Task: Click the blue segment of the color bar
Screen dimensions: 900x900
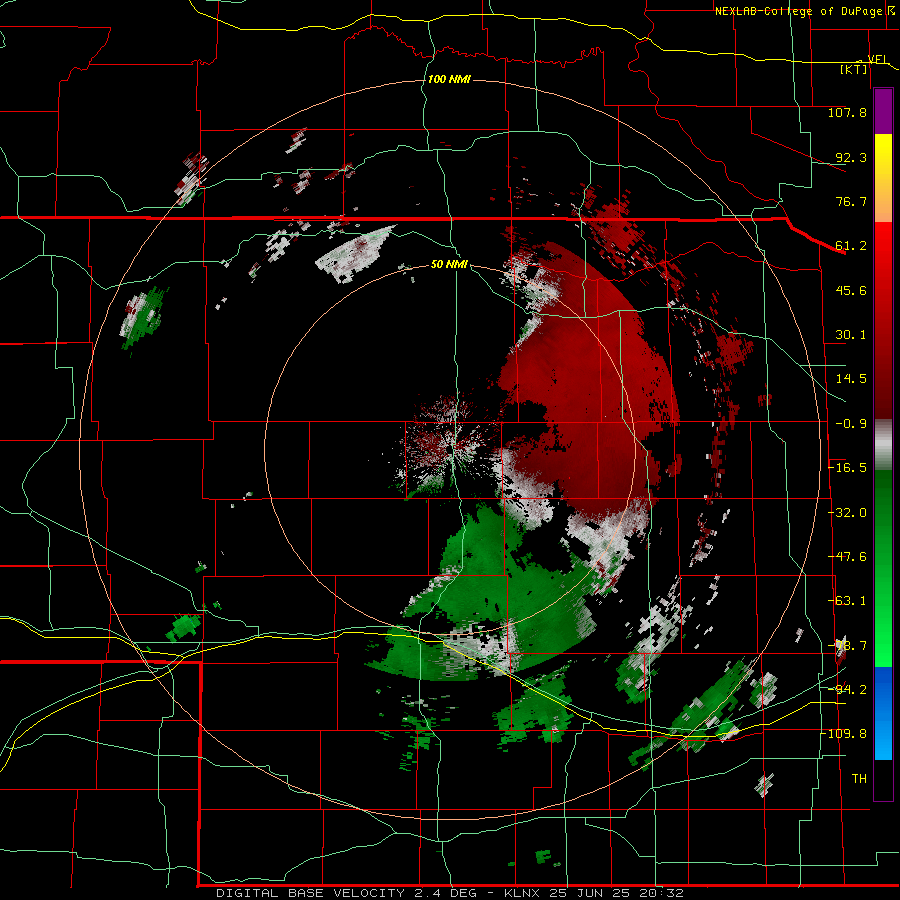Action: (883, 713)
